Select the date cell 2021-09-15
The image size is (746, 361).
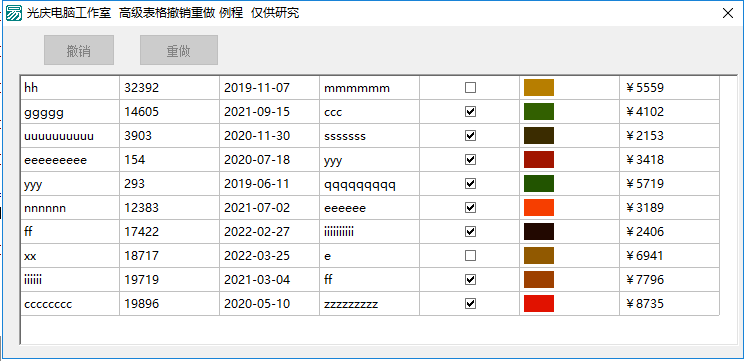pos(269,112)
